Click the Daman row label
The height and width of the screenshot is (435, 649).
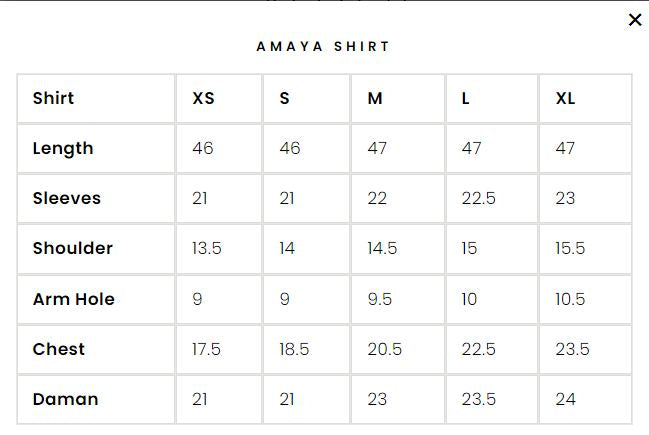tap(66, 399)
